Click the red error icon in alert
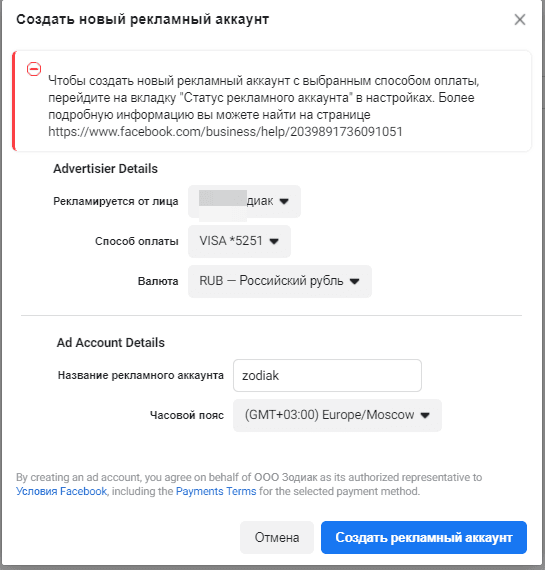Image resolution: width=545 pixels, height=570 pixels. [34, 69]
